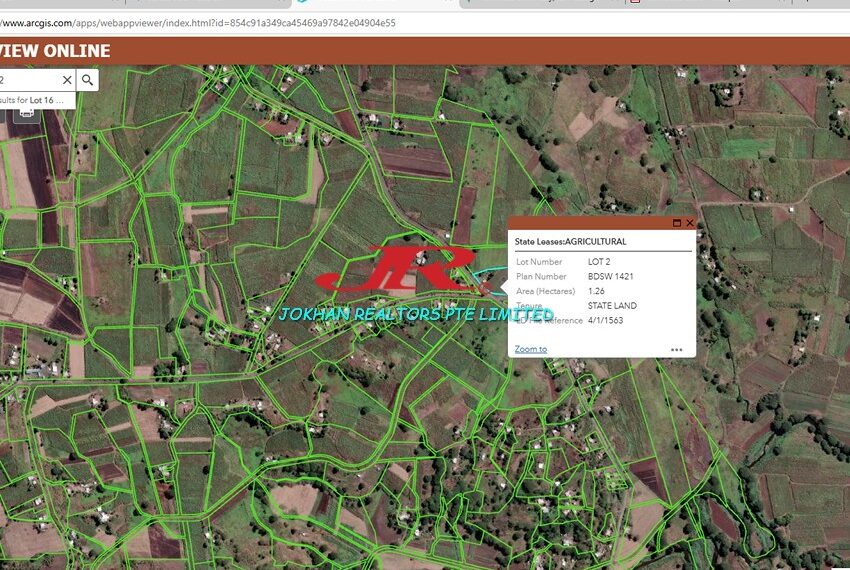Clear the search box with X
Viewport: 850px width, 570px height.
[67, 80]
